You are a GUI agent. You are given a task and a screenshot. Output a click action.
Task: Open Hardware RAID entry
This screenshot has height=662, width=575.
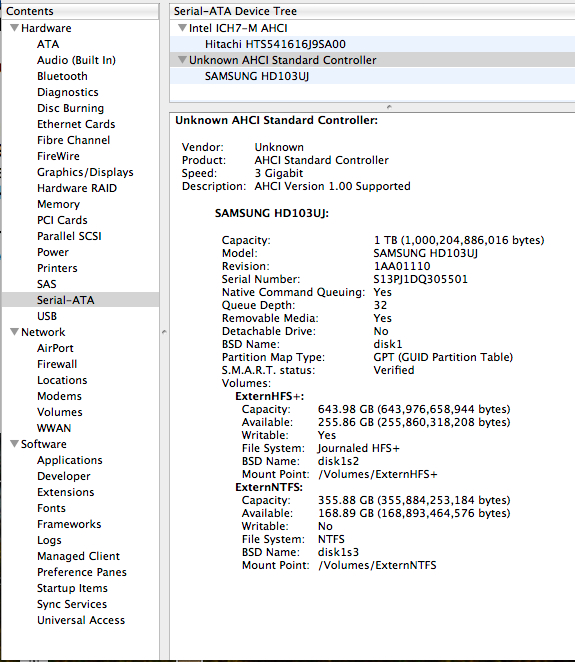[x=77, y=188]
